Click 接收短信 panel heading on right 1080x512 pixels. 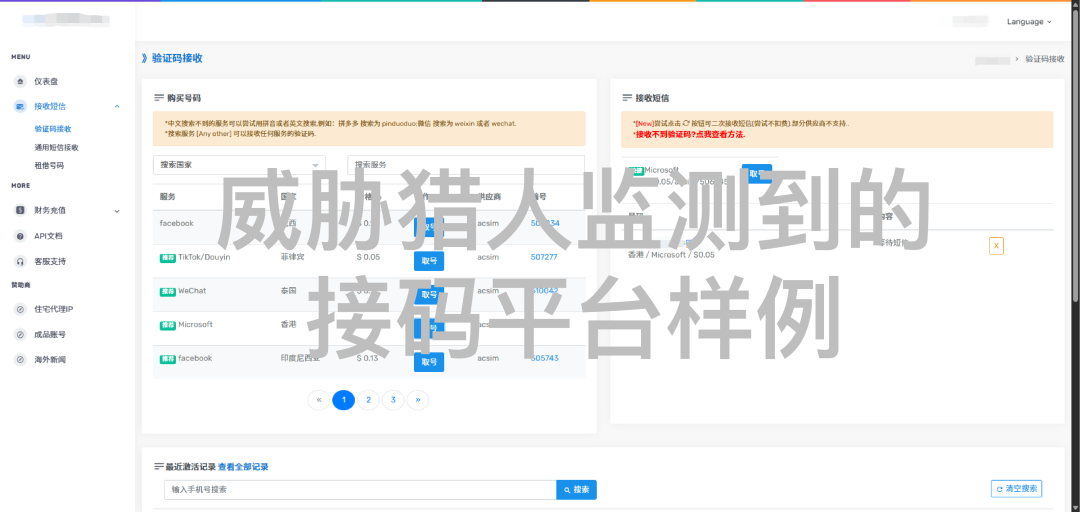click(x=652, y=98)
